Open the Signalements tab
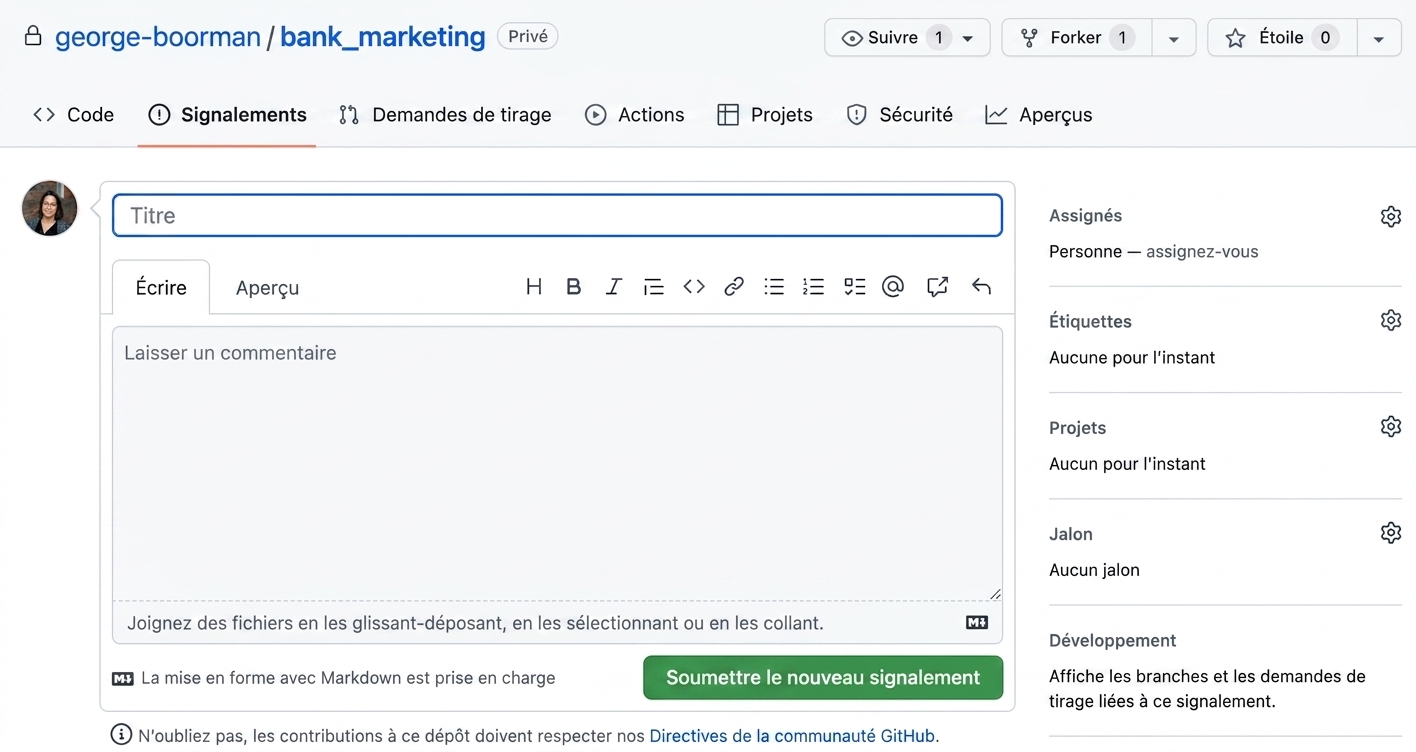Image resolution: width=1416 pixels, height=752 pixels. point(227,115)
